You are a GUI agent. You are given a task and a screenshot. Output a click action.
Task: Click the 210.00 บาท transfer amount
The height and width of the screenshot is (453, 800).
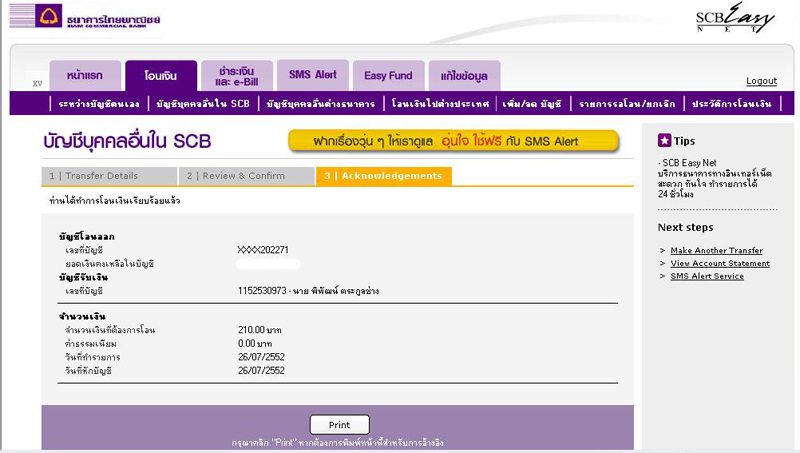(x=259, y=330)
